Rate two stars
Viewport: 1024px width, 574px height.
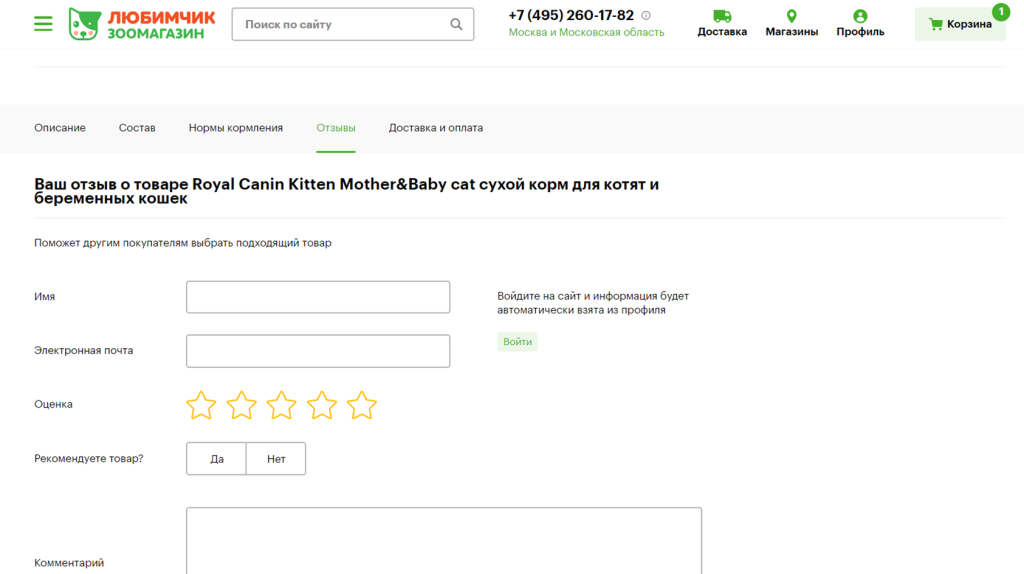242,406
